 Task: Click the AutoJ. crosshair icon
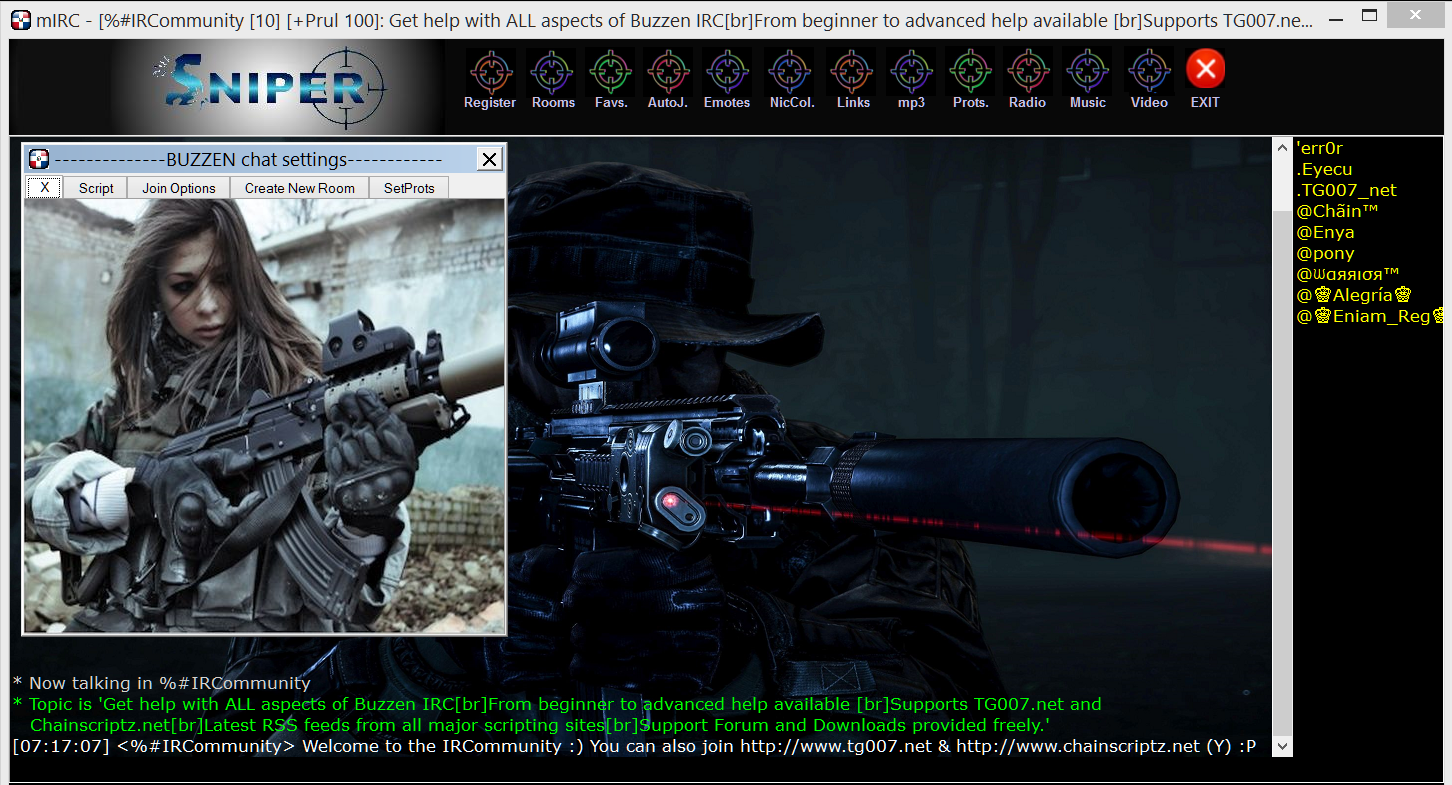coord(668,73)
